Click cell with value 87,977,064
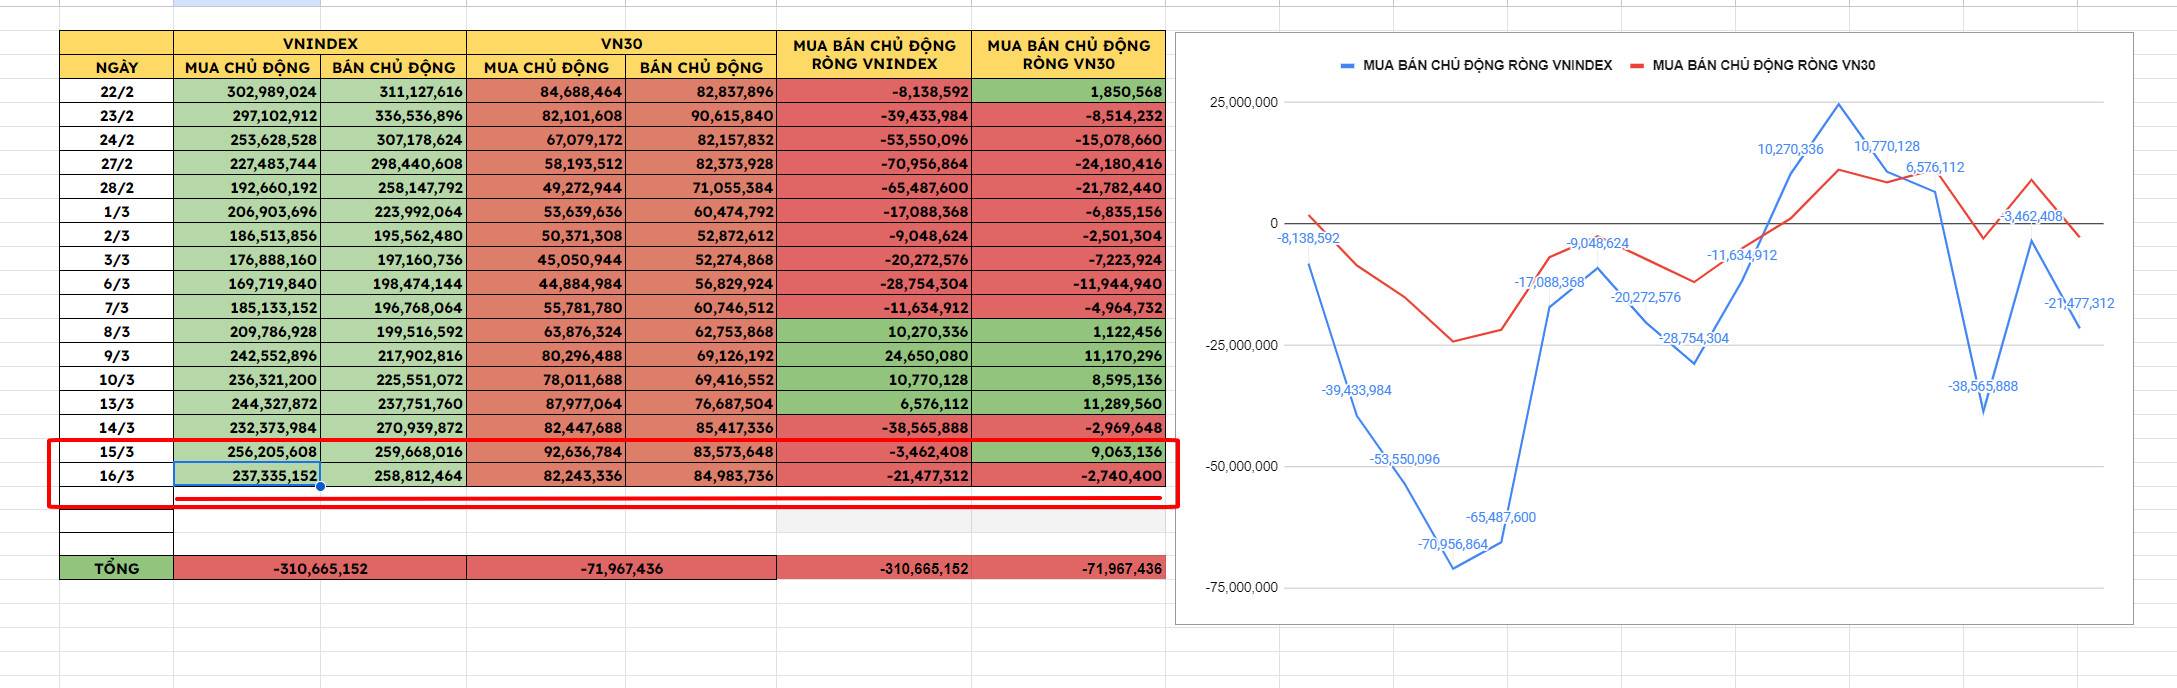This screenshot has width=2177, height=688. [546, 403]
